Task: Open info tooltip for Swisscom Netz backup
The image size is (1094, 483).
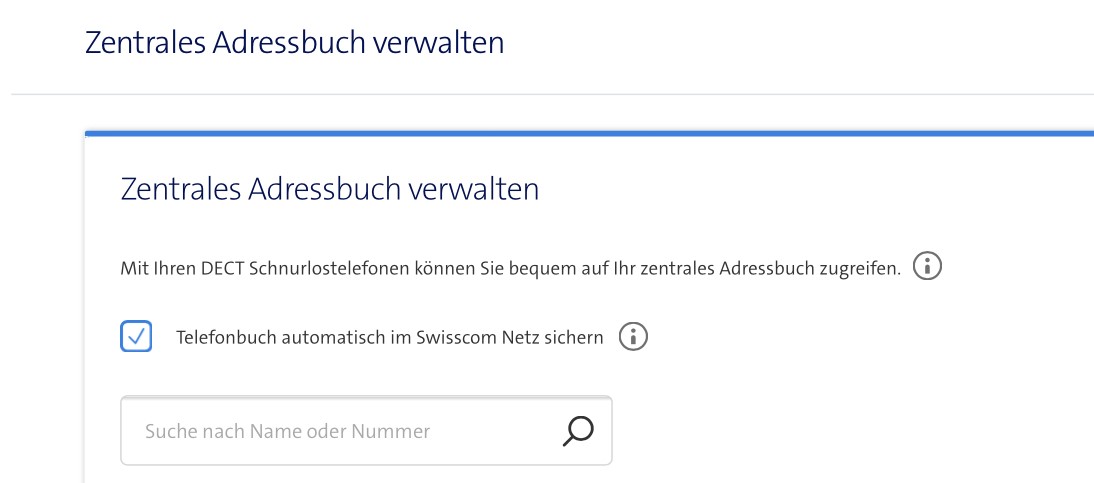Action: 633,338
